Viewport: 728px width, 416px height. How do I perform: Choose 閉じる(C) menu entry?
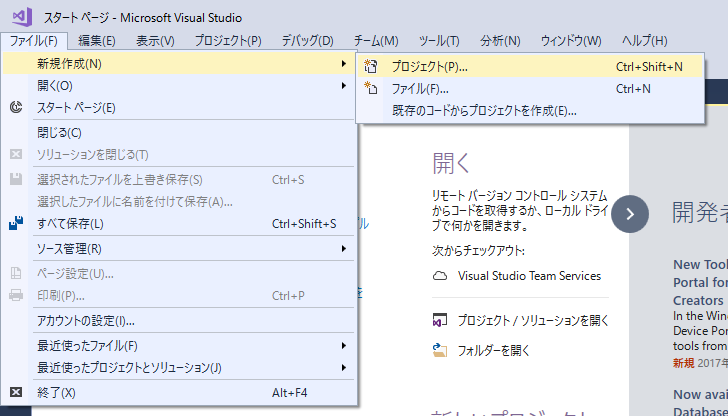(179, 133)
